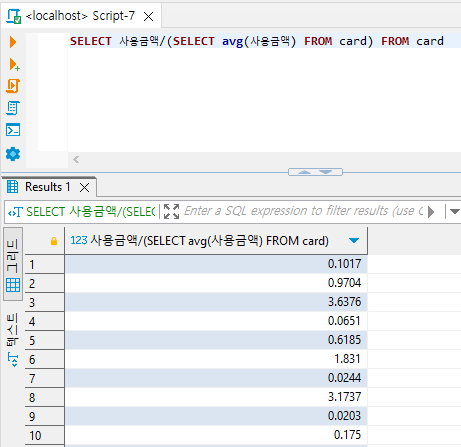Viewport: 461px width, 447px height.
Task: Click the cell value 3.6376
Action: [x=216, y=302]
